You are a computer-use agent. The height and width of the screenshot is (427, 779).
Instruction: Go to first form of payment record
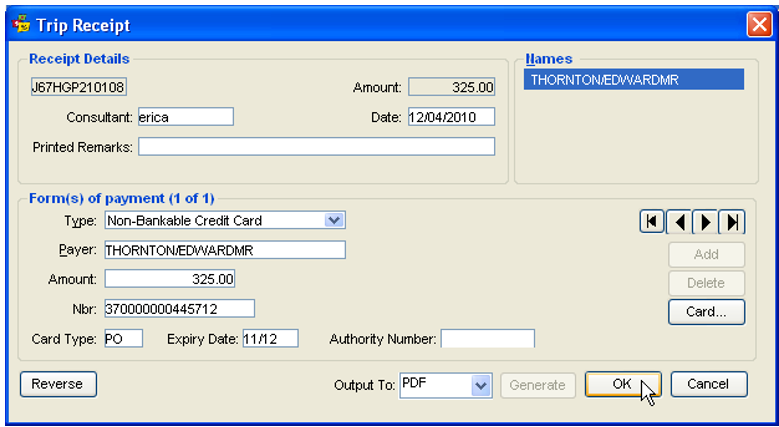click(x=652, y=222)
